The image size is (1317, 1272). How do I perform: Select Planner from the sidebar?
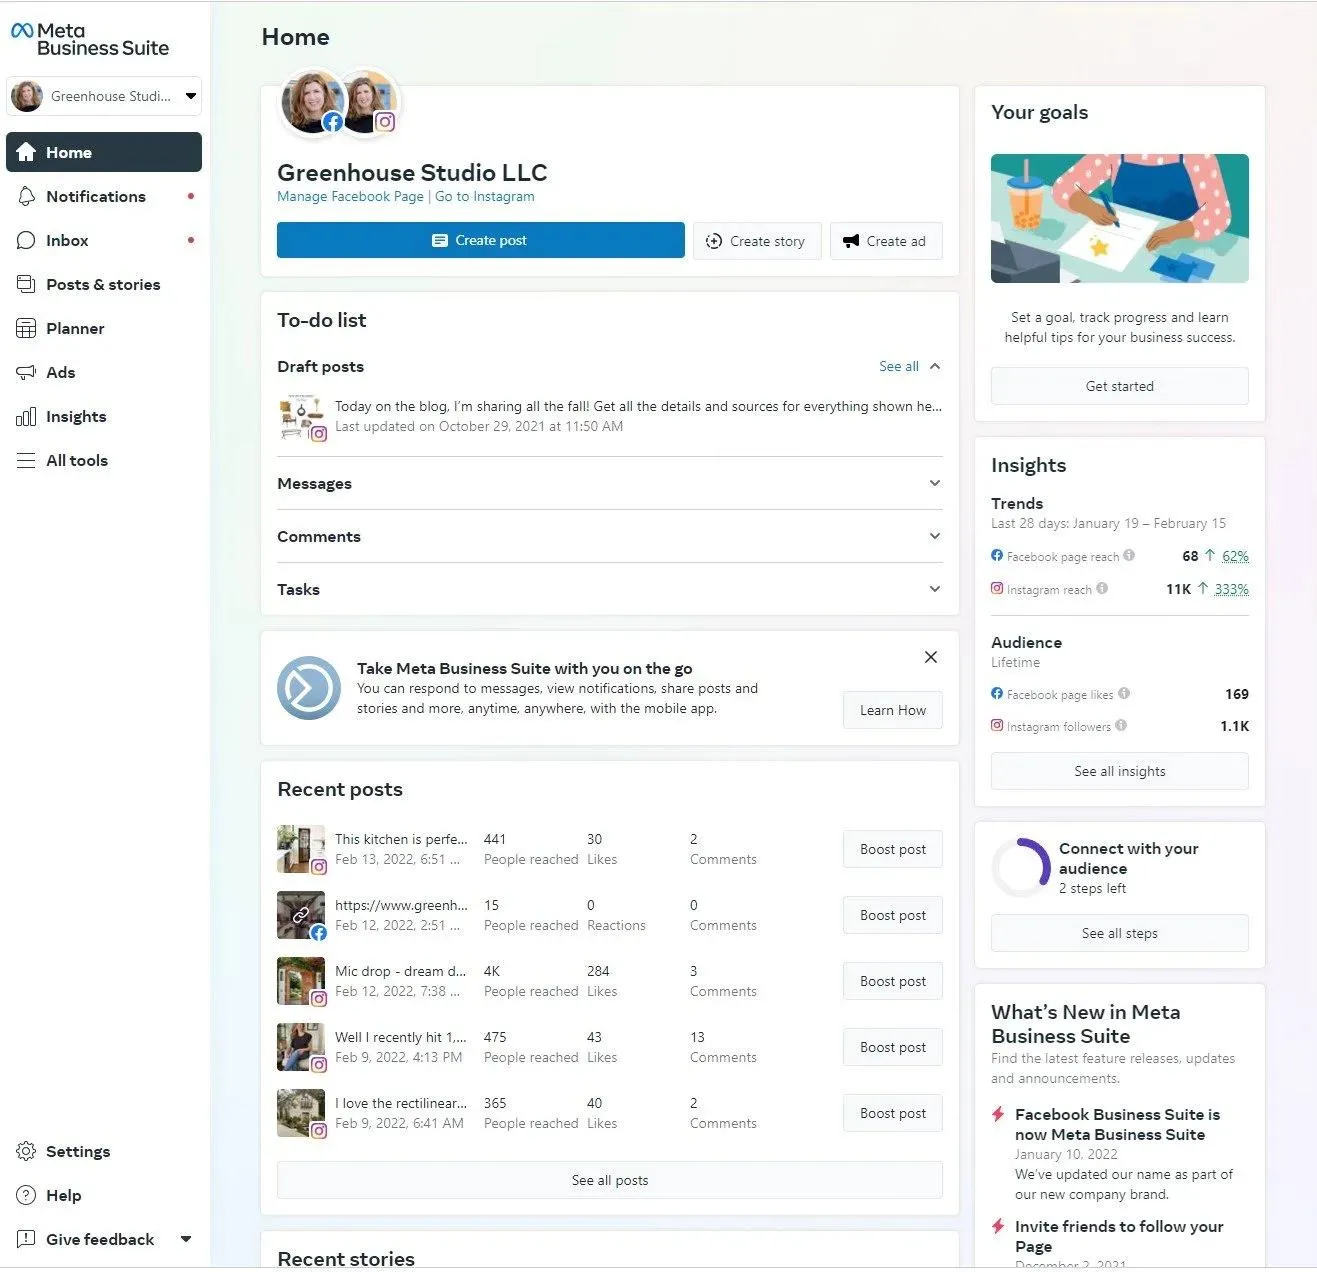(x=104, y=328)
